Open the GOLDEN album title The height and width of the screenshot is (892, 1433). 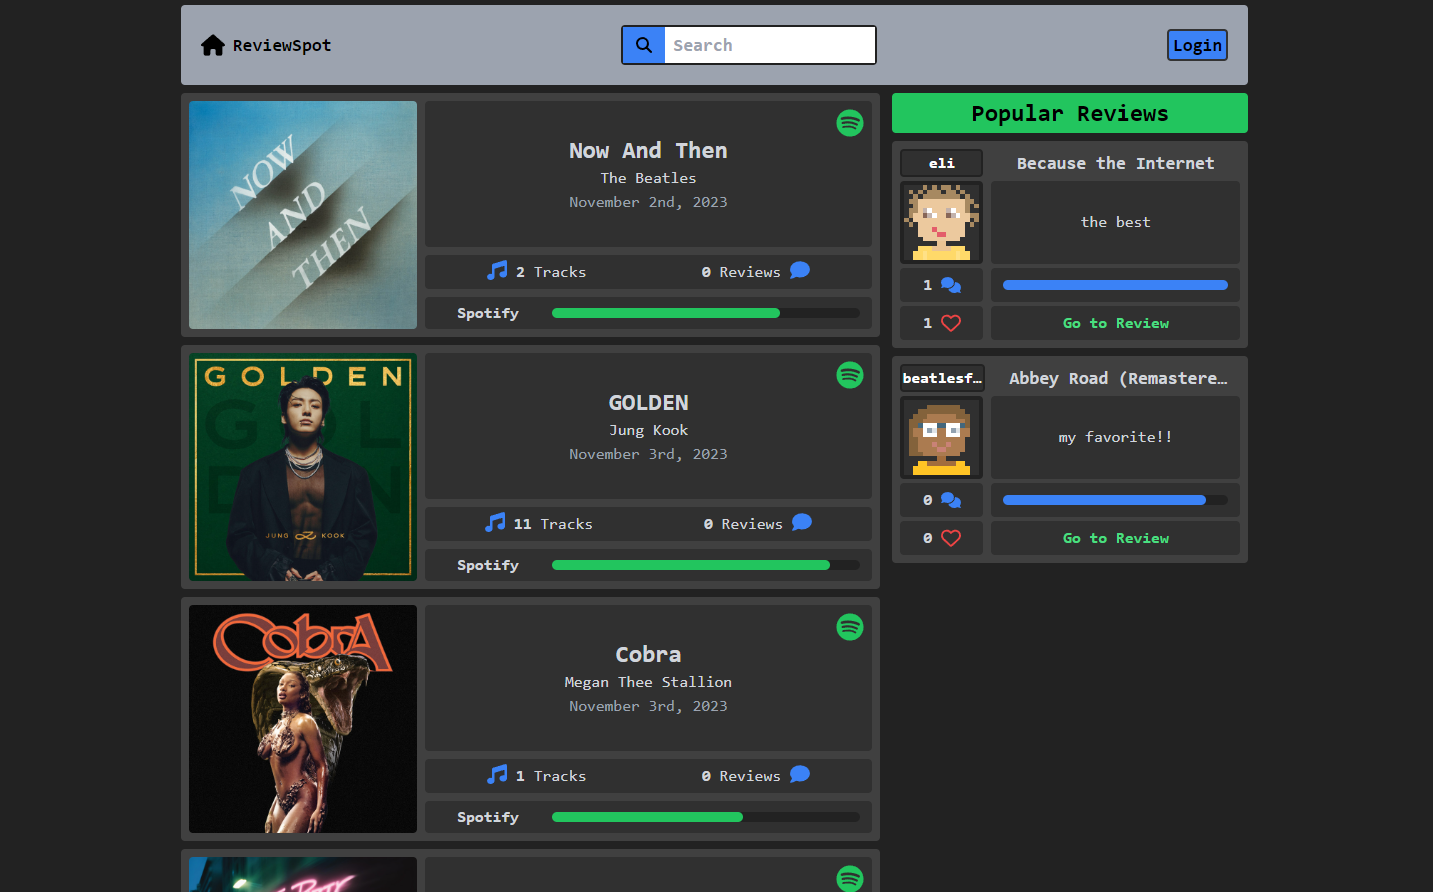click(x=648, y=402)
